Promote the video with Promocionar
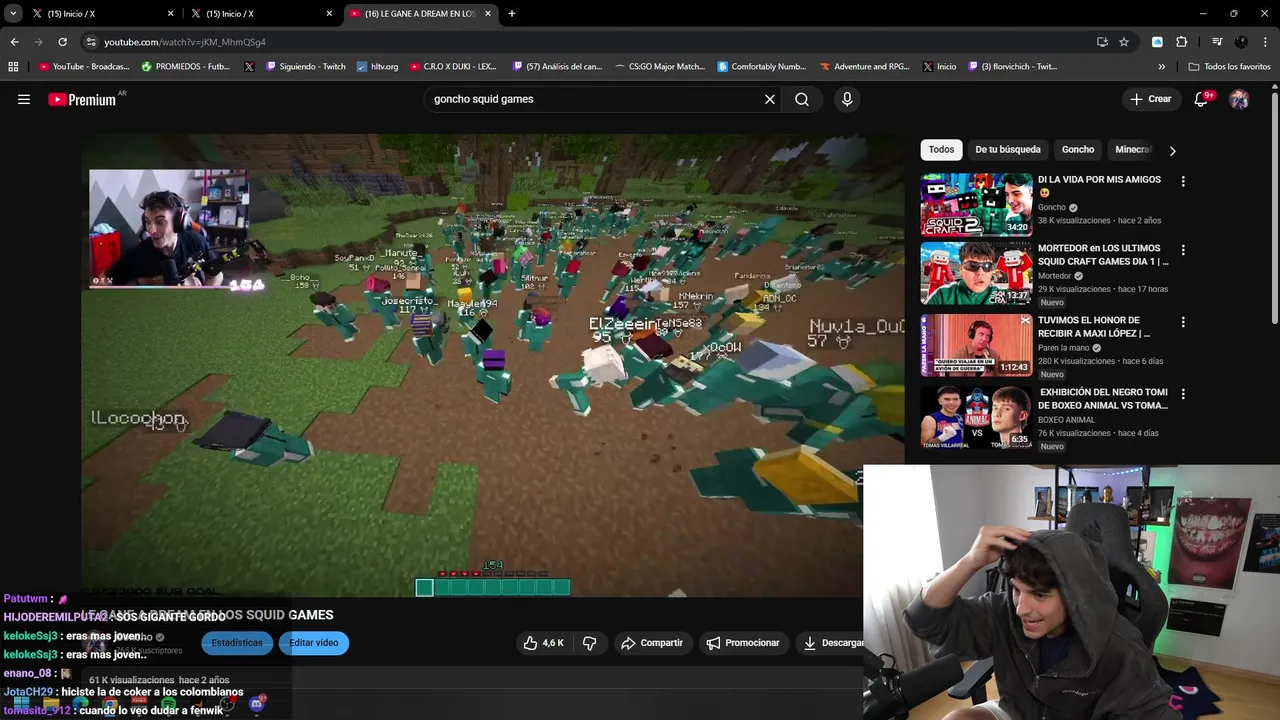 click(743, 643)
